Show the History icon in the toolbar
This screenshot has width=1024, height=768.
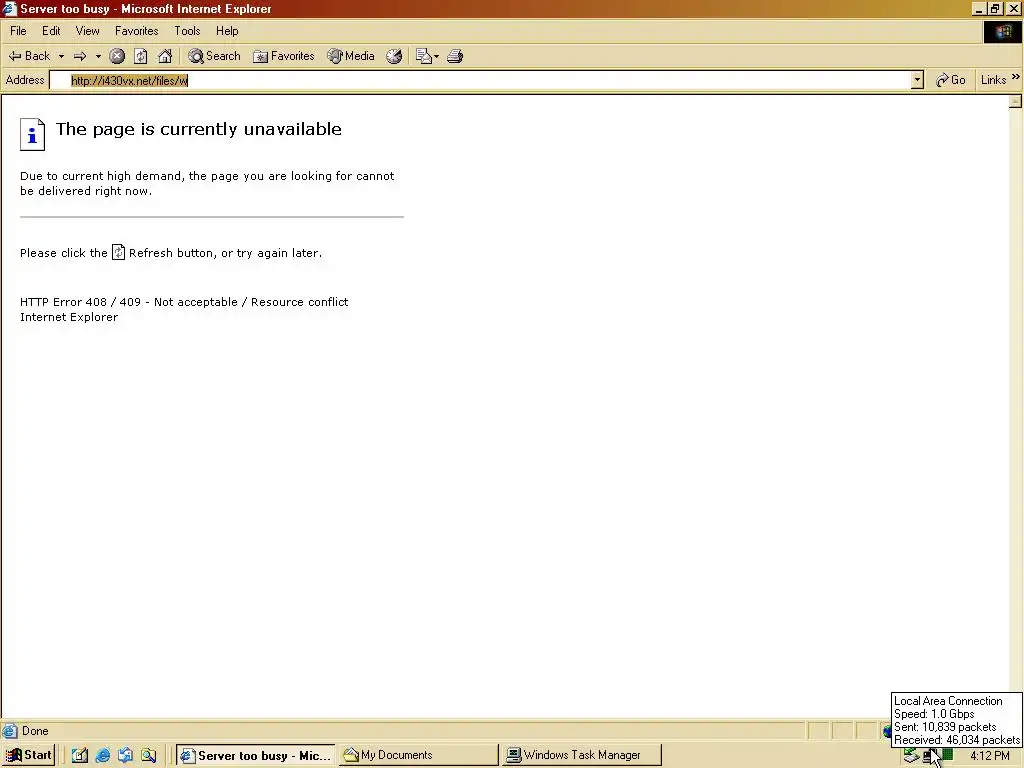click(x=394, y=56)
